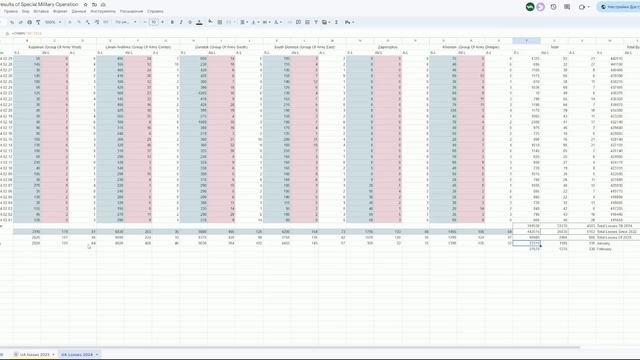The image size is (640, 360).
Task: Select the 'Zaporozhie' header cell
Action: tap(388, 47)
